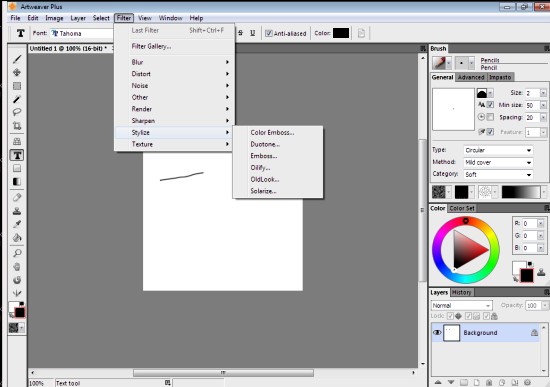
Task: Toggle Anti-aliased checkbox
Action: coord(269,34)
